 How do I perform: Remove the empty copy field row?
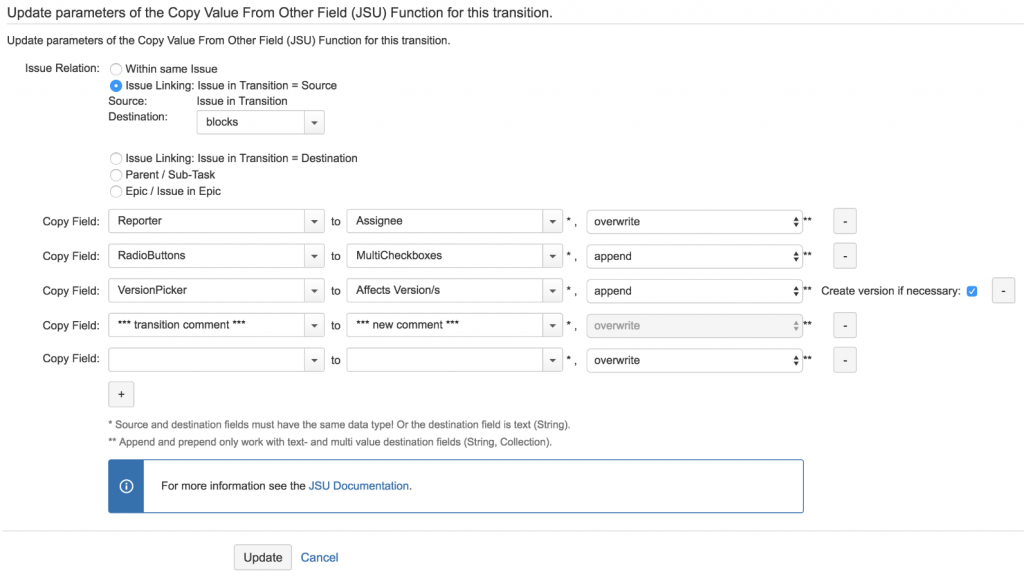click(844, 360)
